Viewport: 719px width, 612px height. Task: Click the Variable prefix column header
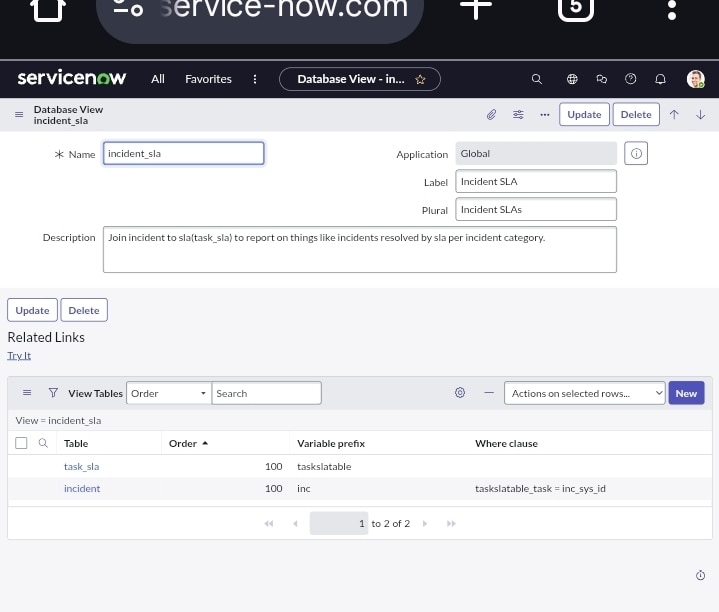click(331, 443)
